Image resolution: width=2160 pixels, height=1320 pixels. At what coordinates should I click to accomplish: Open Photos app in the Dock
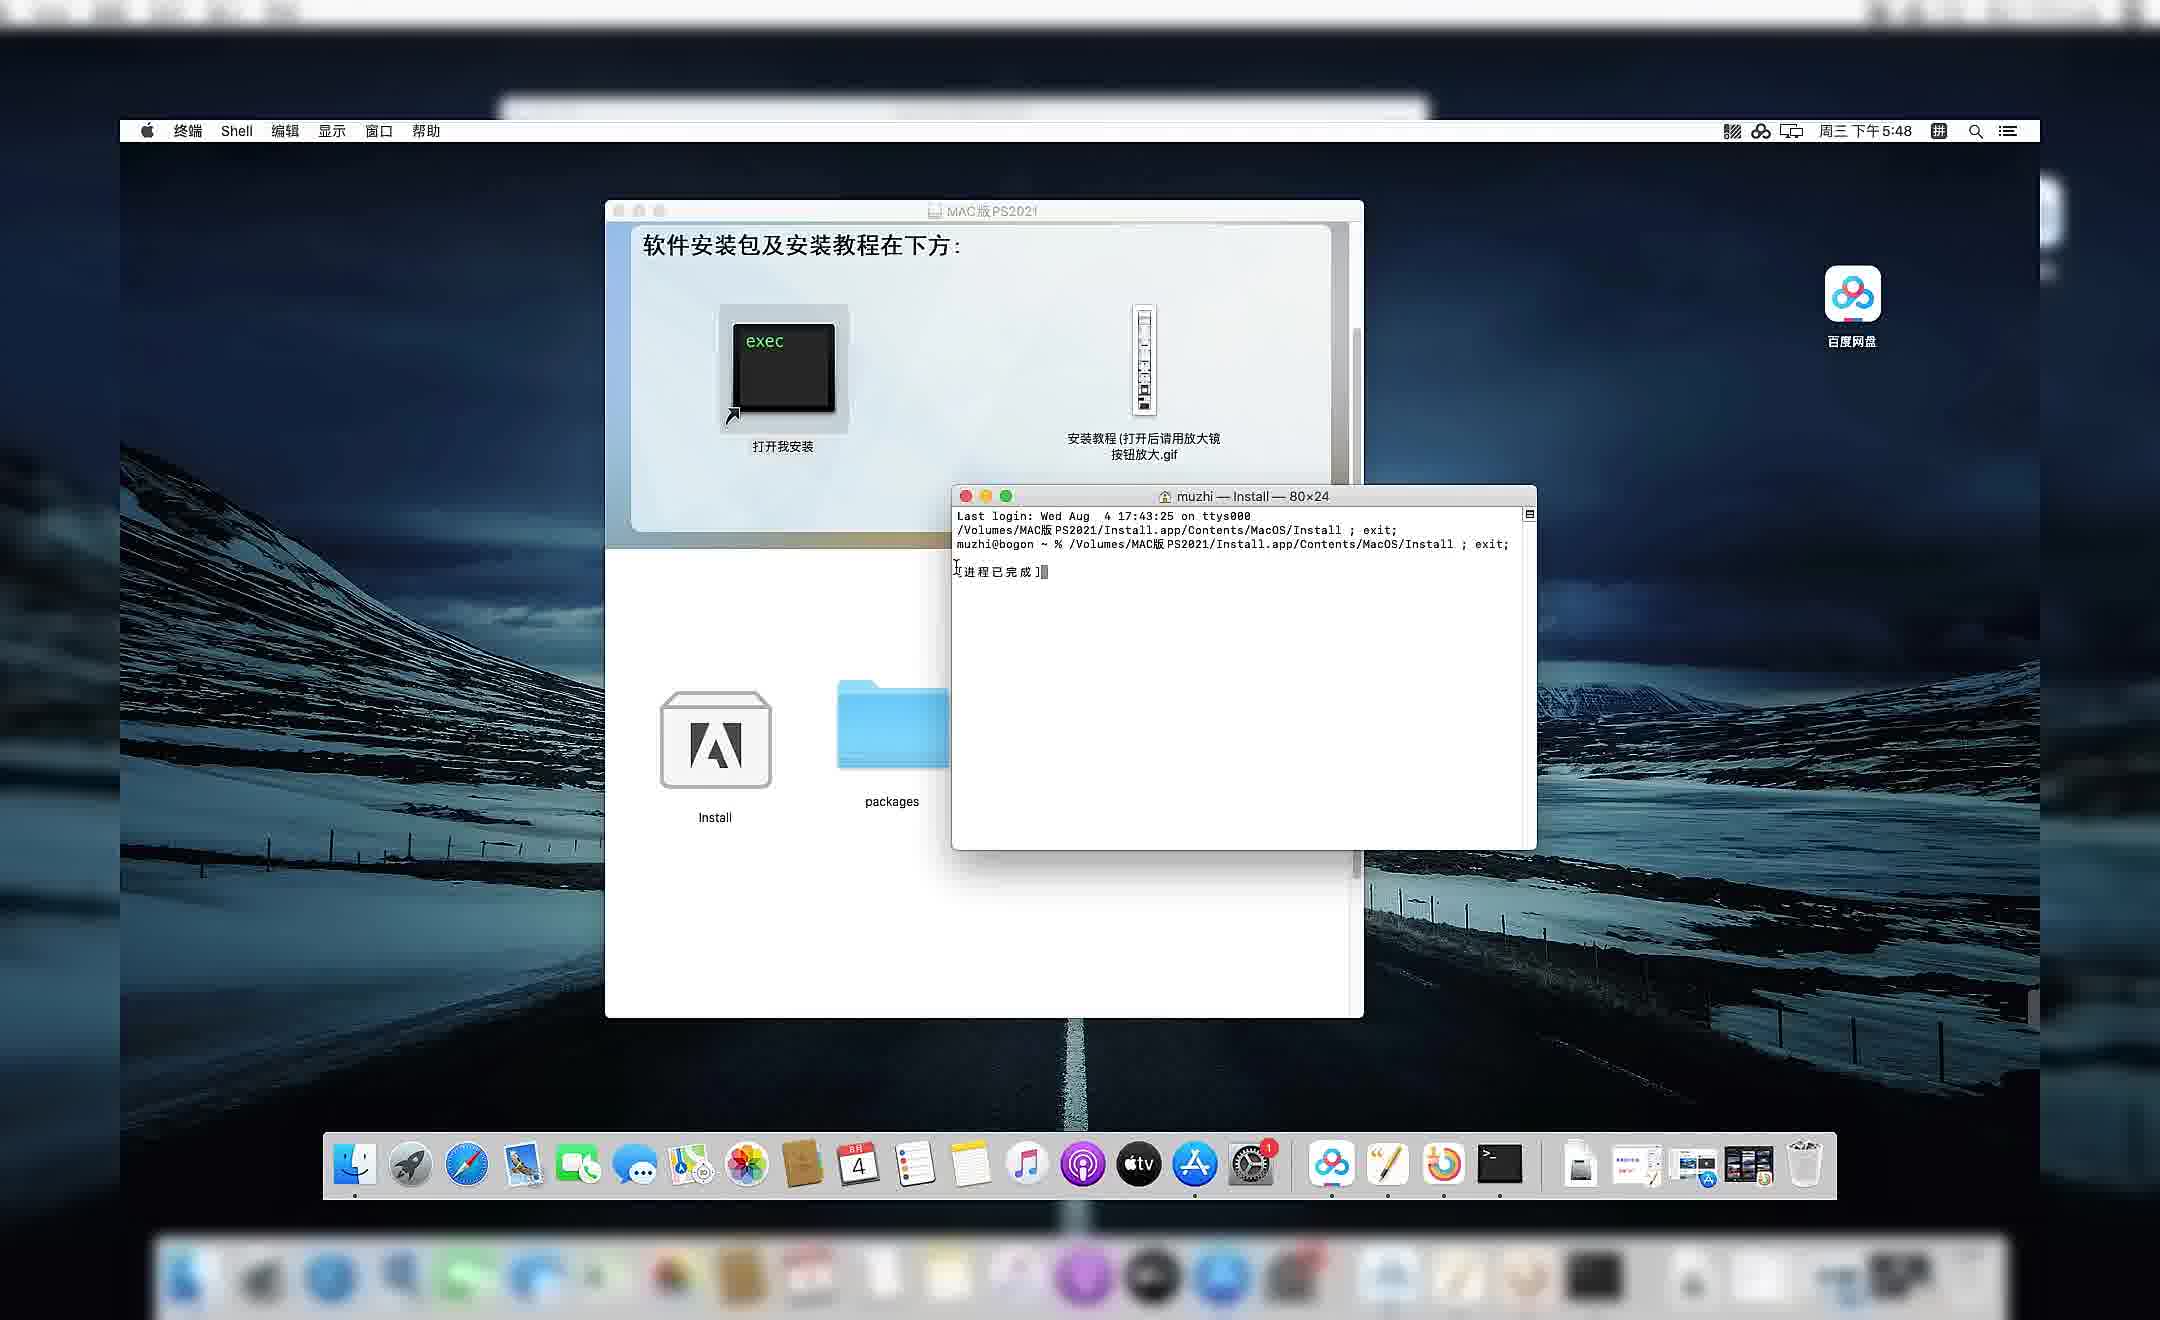tap(746, 1164)
